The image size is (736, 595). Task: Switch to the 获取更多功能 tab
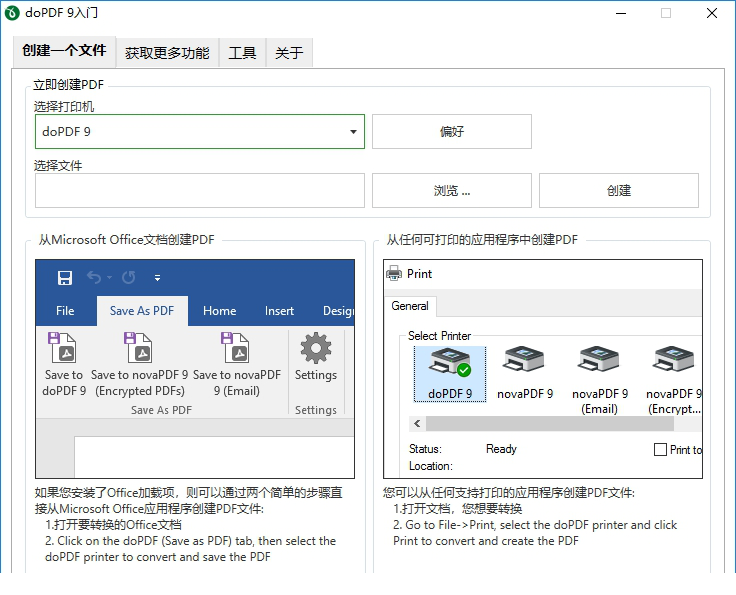pos(167,53)
